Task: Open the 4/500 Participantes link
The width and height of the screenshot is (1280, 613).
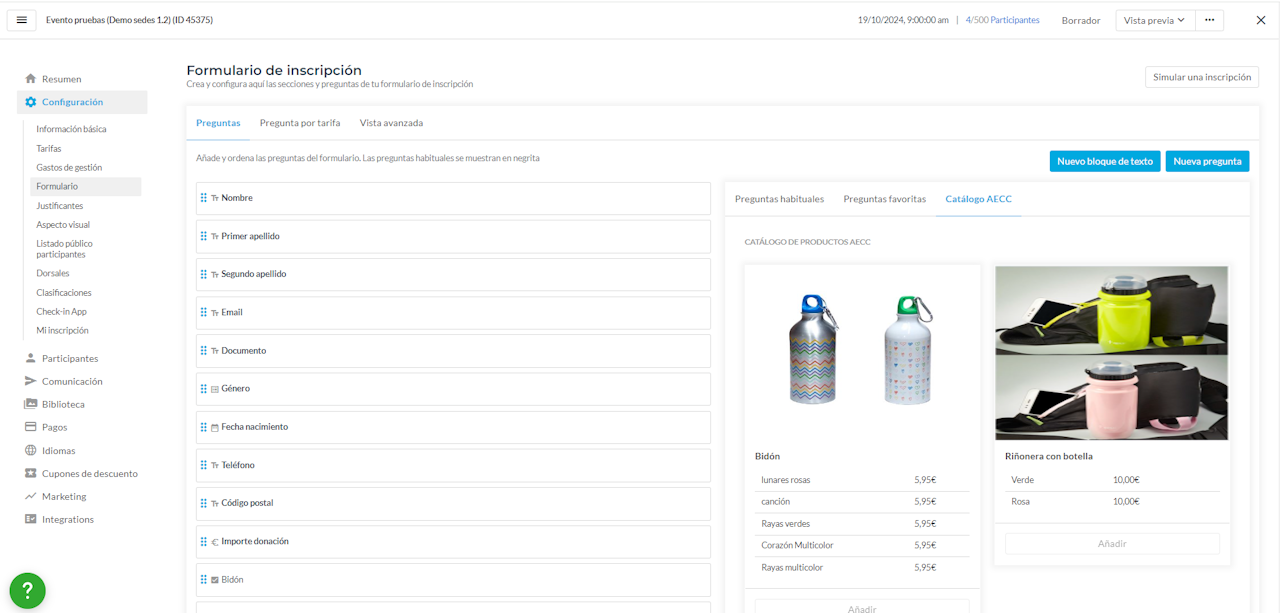Action: tap(1002, 20)
